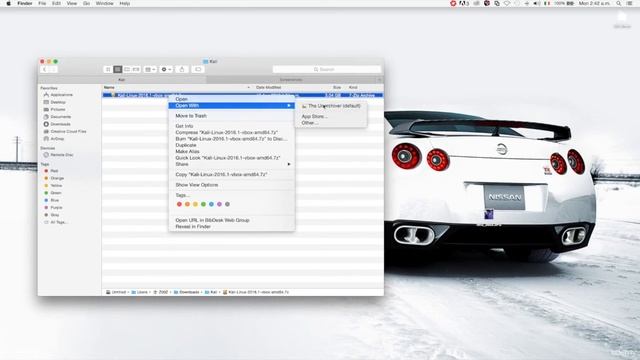Open Downloads in Finder sidebar

tap(60, 124)
